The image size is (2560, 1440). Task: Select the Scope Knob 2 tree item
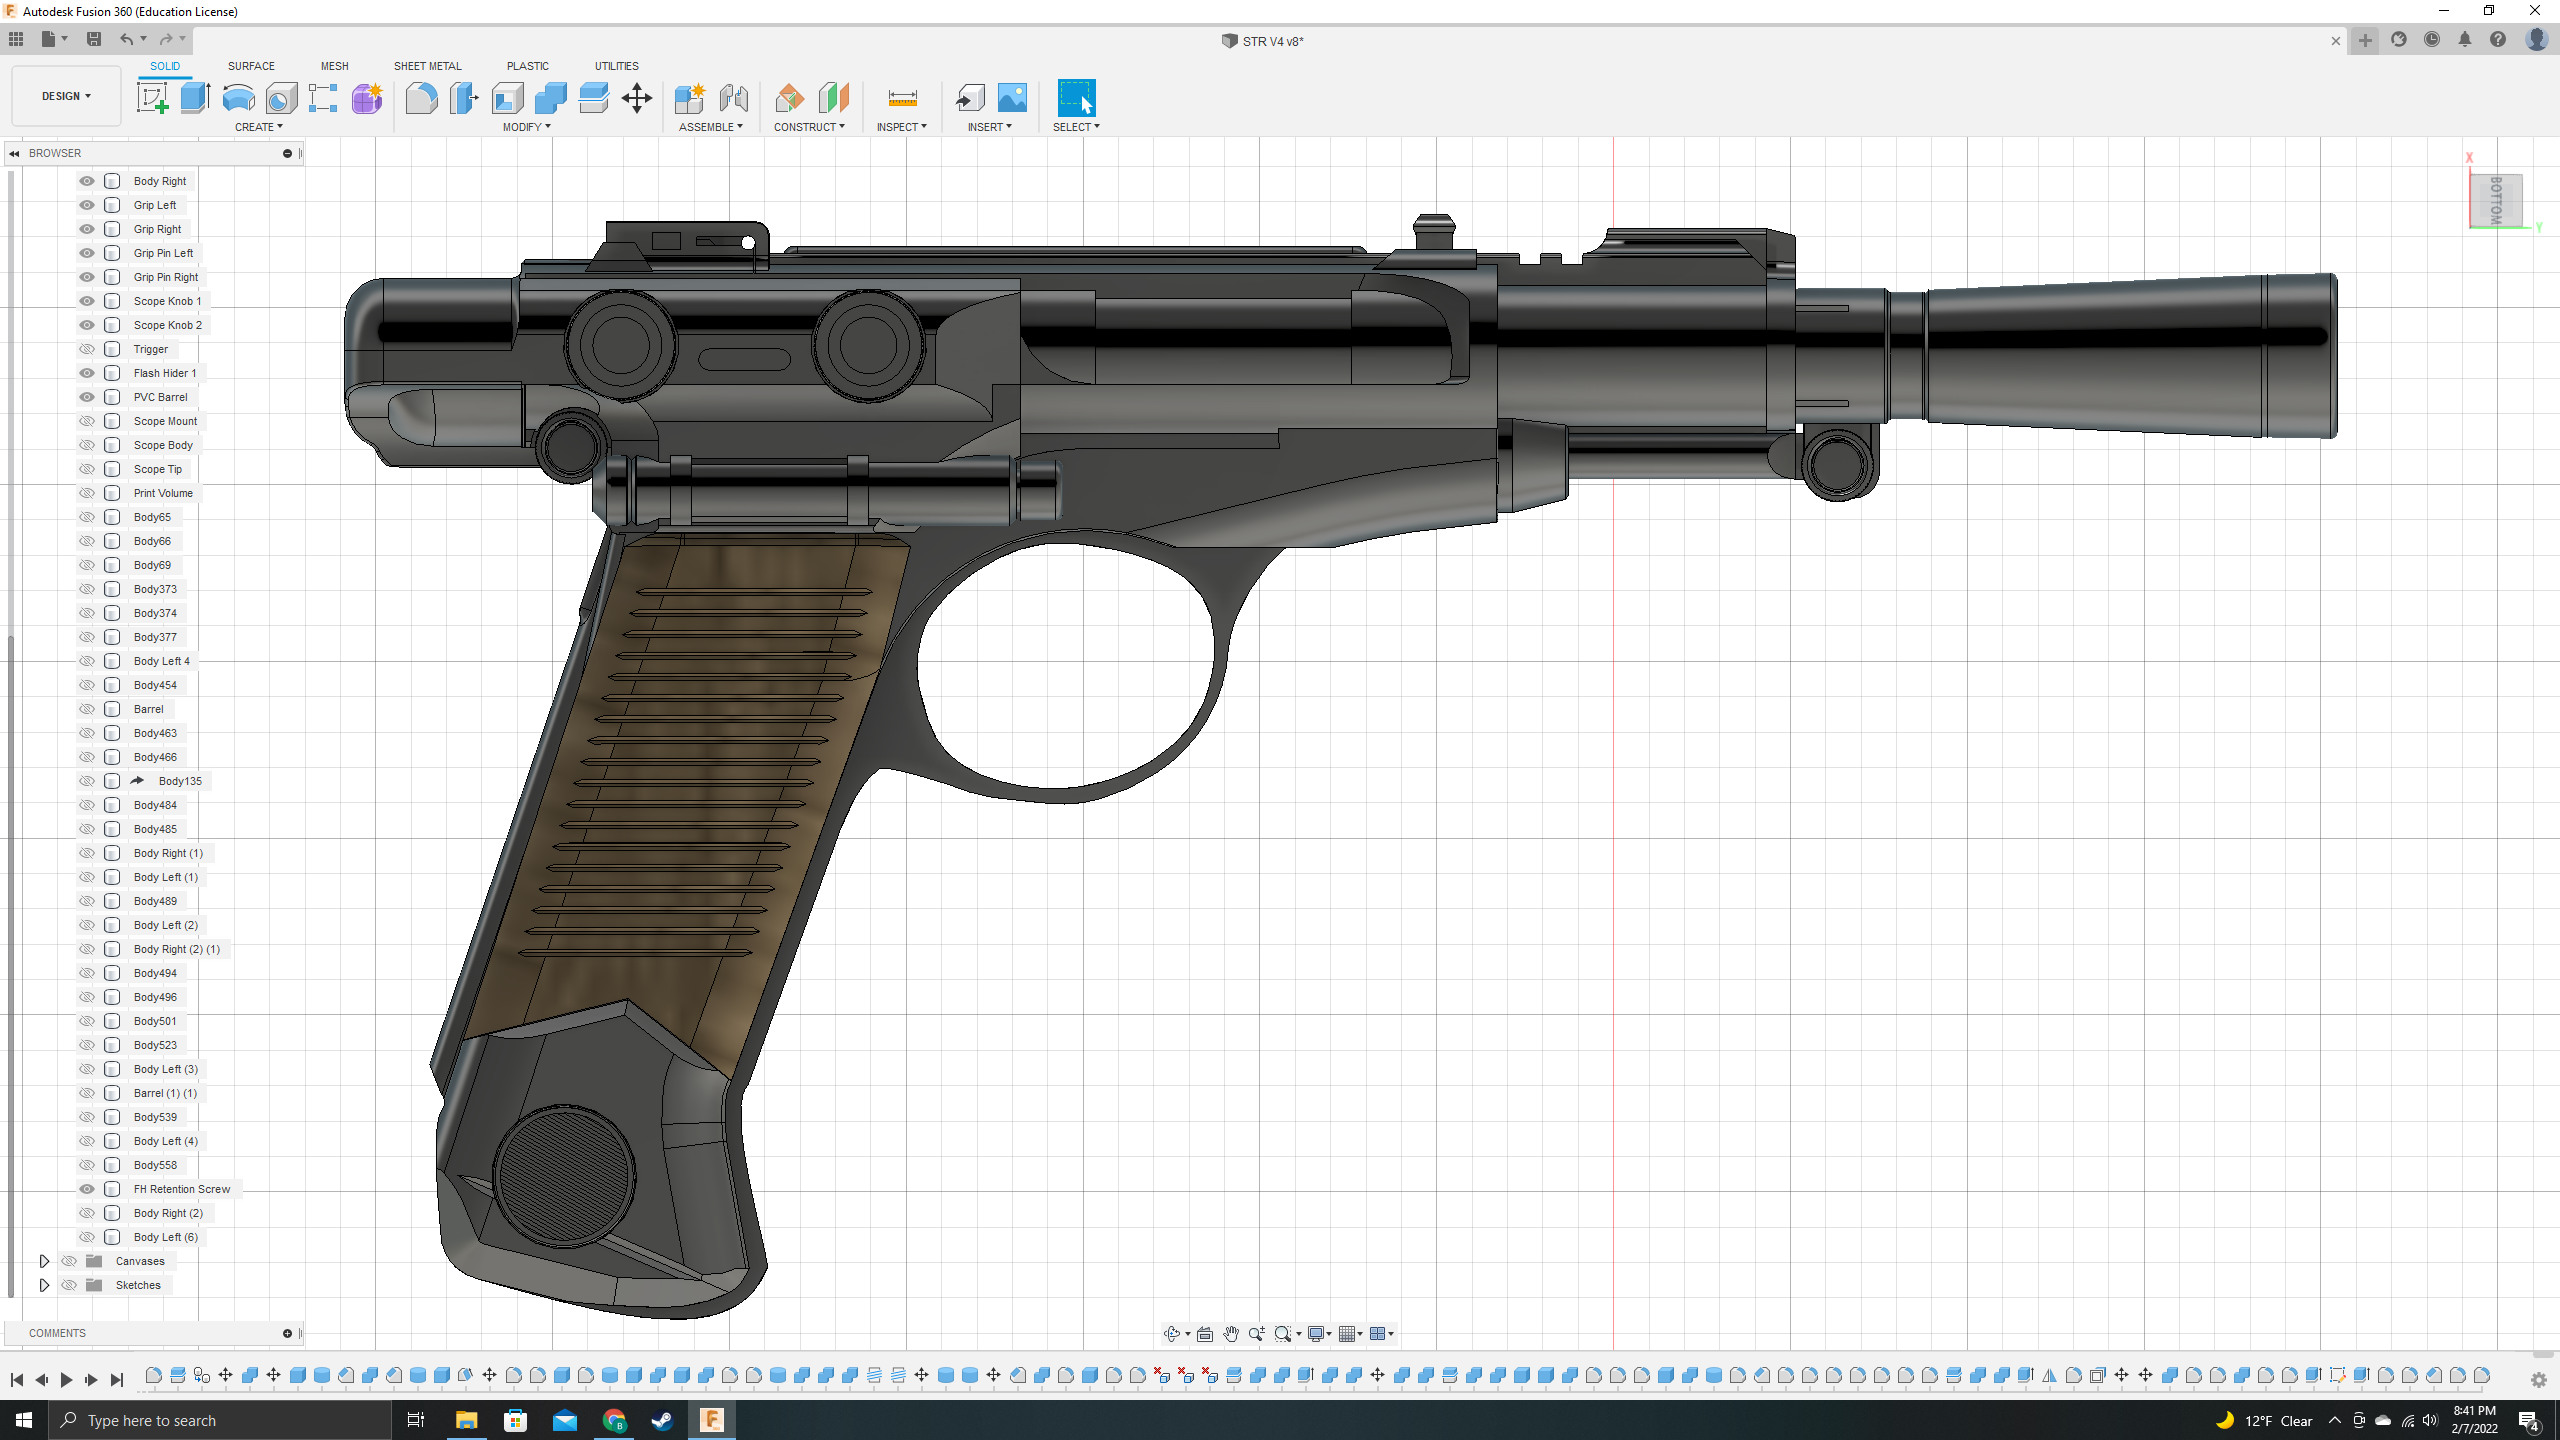pos(167,325)
